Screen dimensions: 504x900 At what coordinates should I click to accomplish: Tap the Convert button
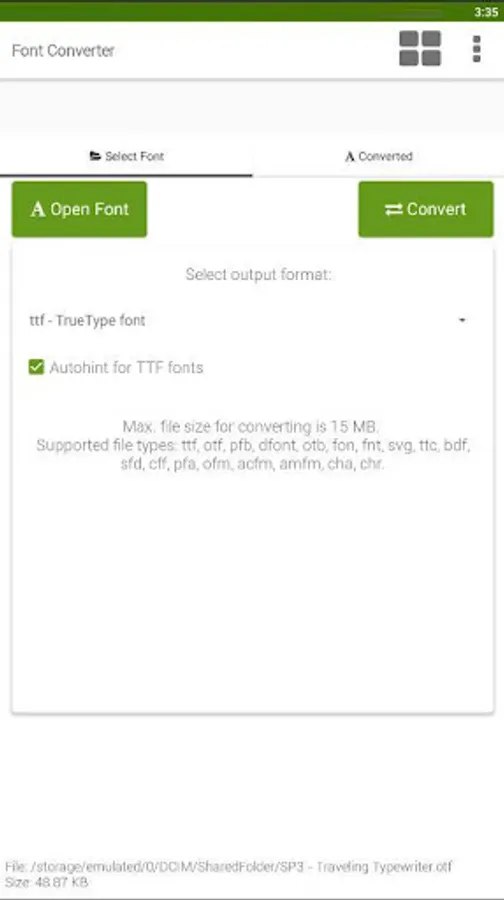click(x=426, y=210)
